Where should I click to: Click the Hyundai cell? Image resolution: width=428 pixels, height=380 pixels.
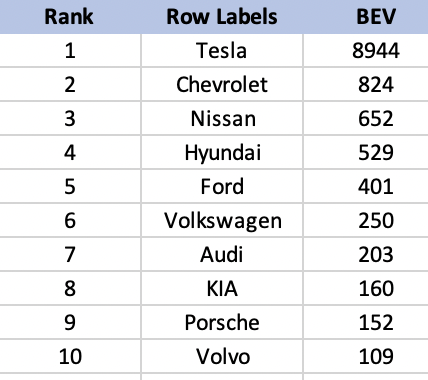point(222,152)
